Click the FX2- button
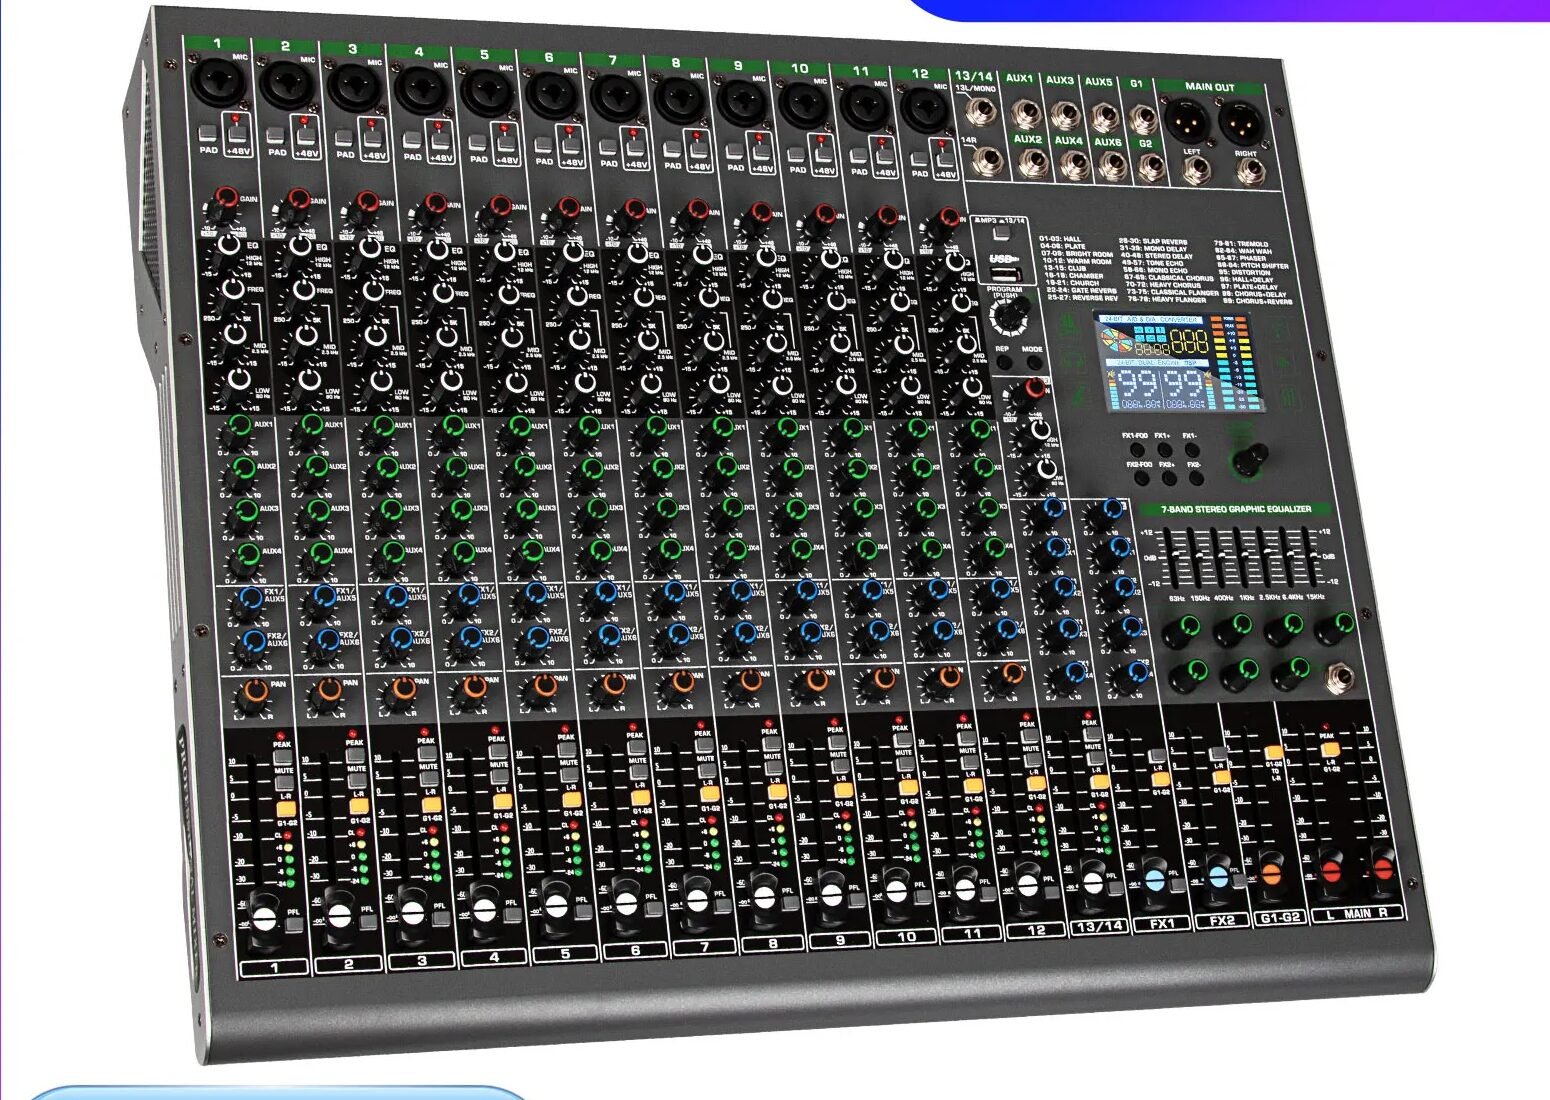 [1196, 478]
